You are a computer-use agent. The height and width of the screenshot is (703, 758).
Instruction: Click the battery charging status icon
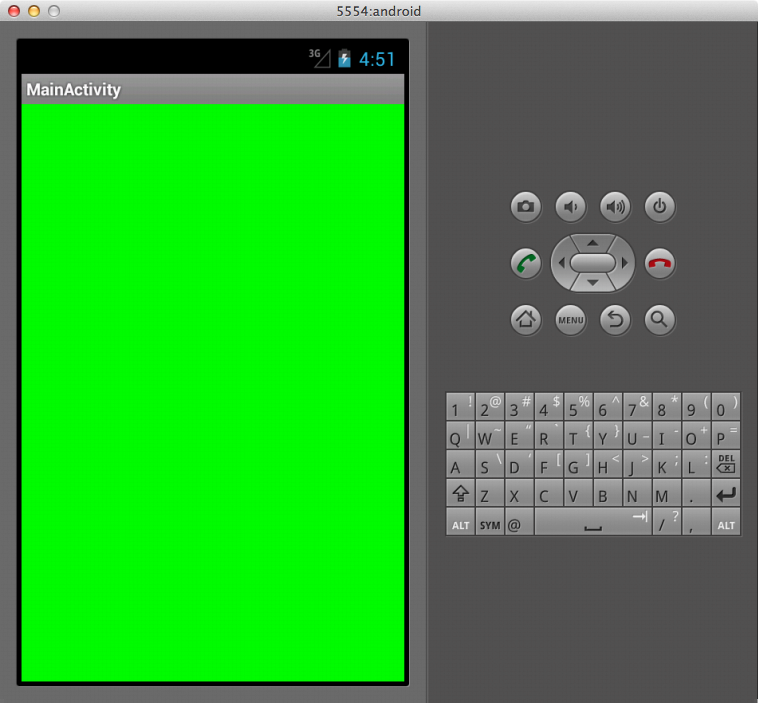point(344,59)
